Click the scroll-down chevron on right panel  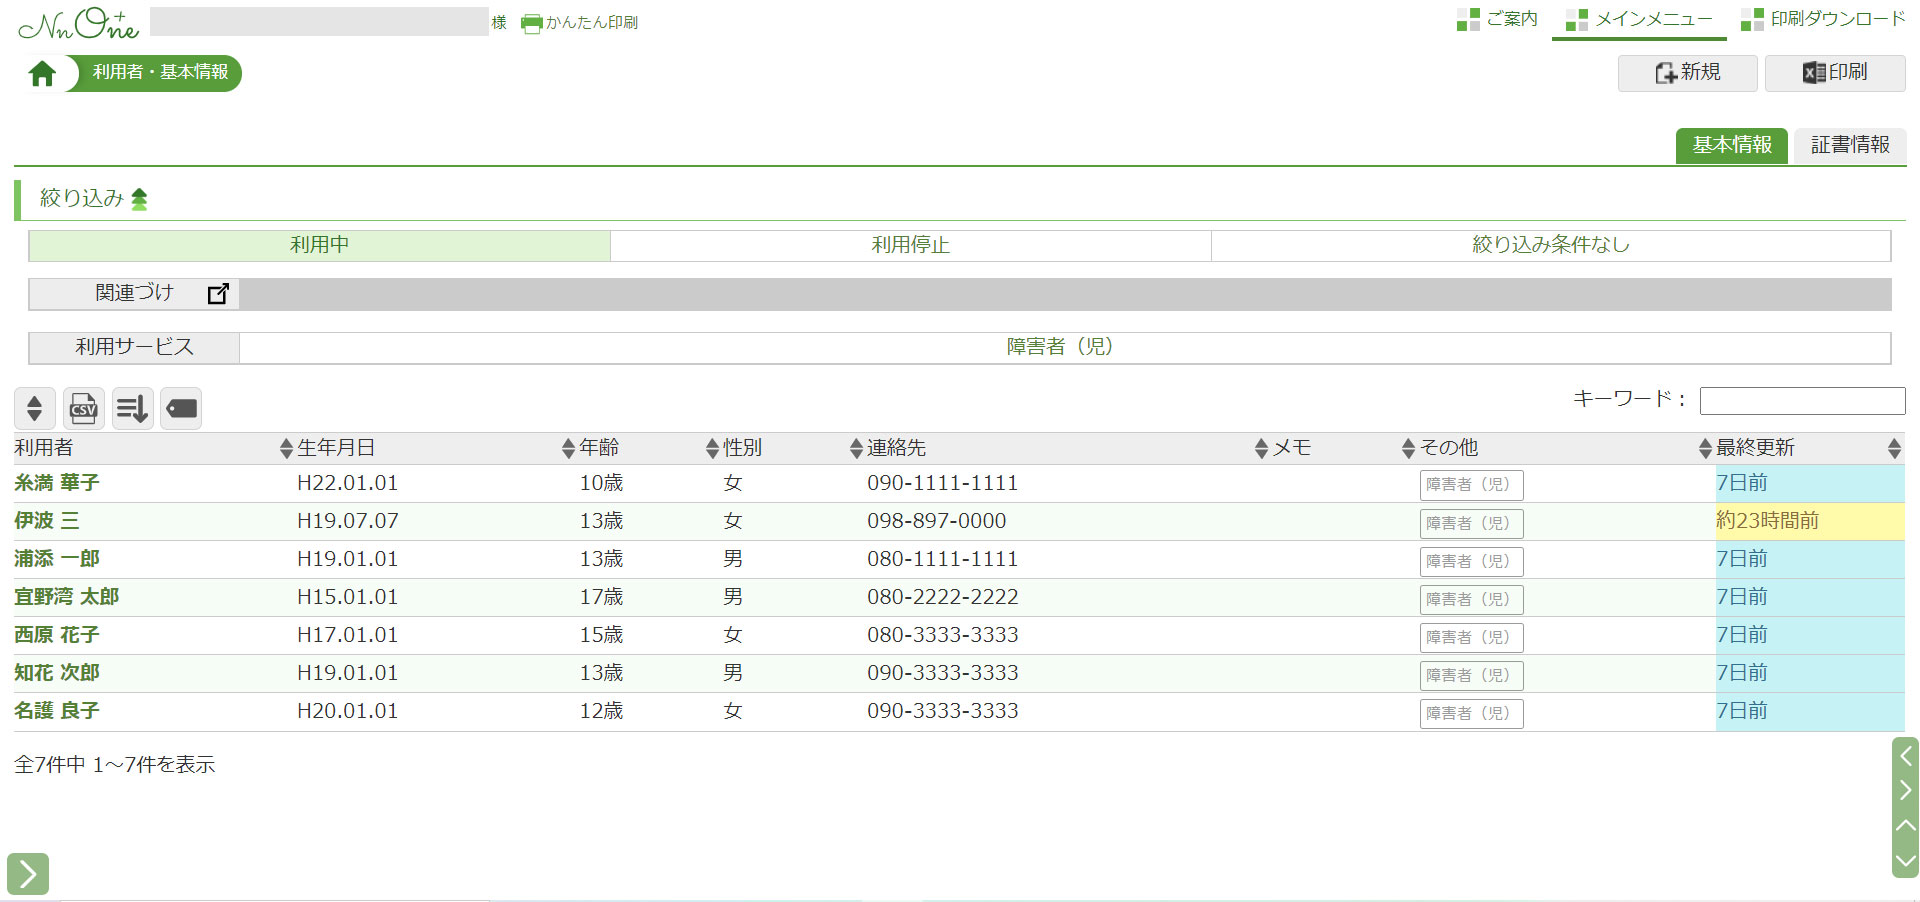click(1906, 860)
